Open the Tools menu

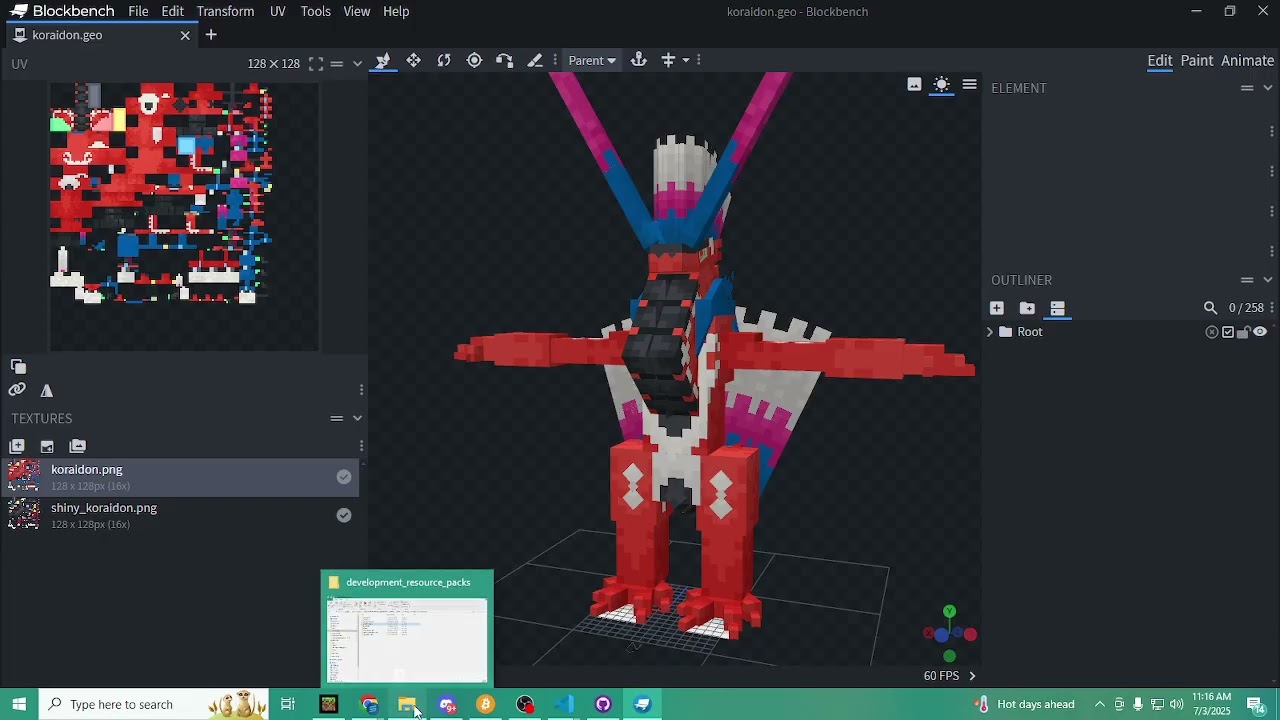pos(315,11)
